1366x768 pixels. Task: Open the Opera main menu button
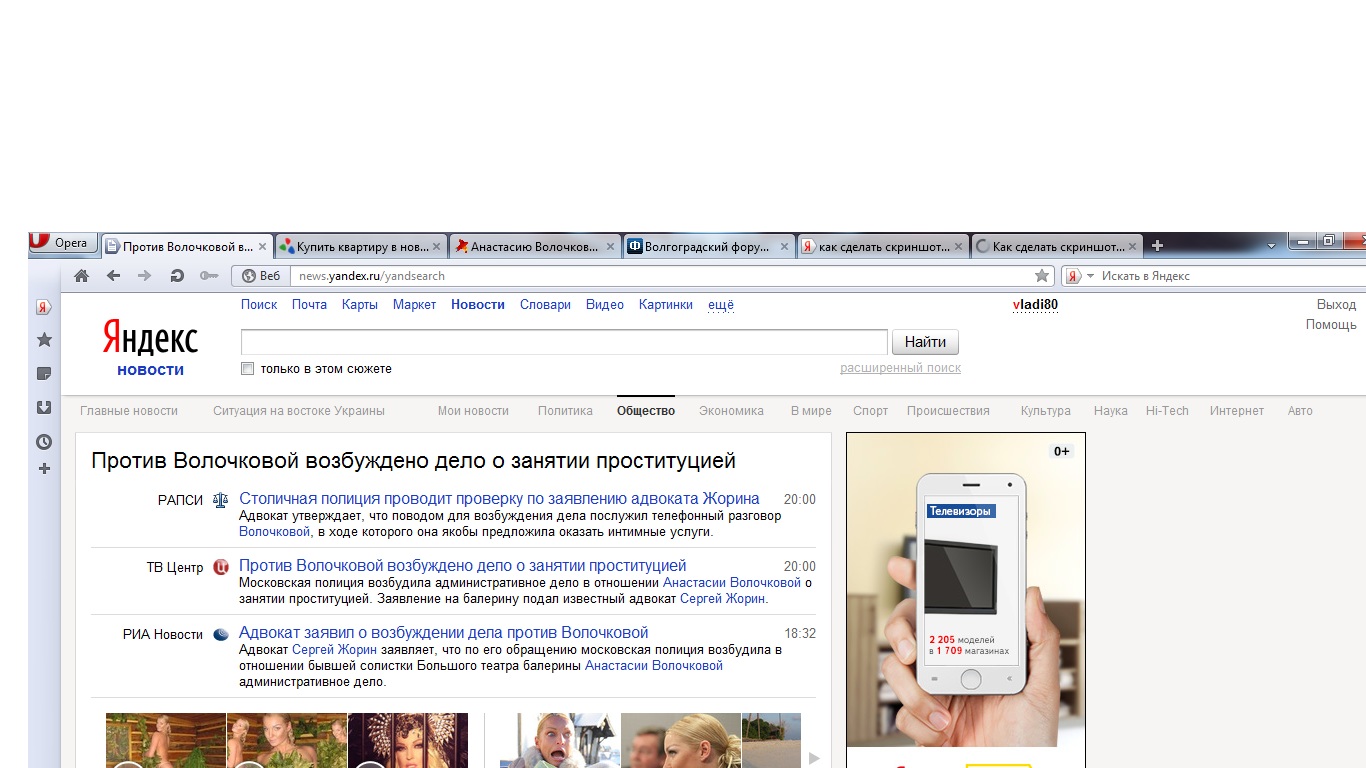(62, 243)
